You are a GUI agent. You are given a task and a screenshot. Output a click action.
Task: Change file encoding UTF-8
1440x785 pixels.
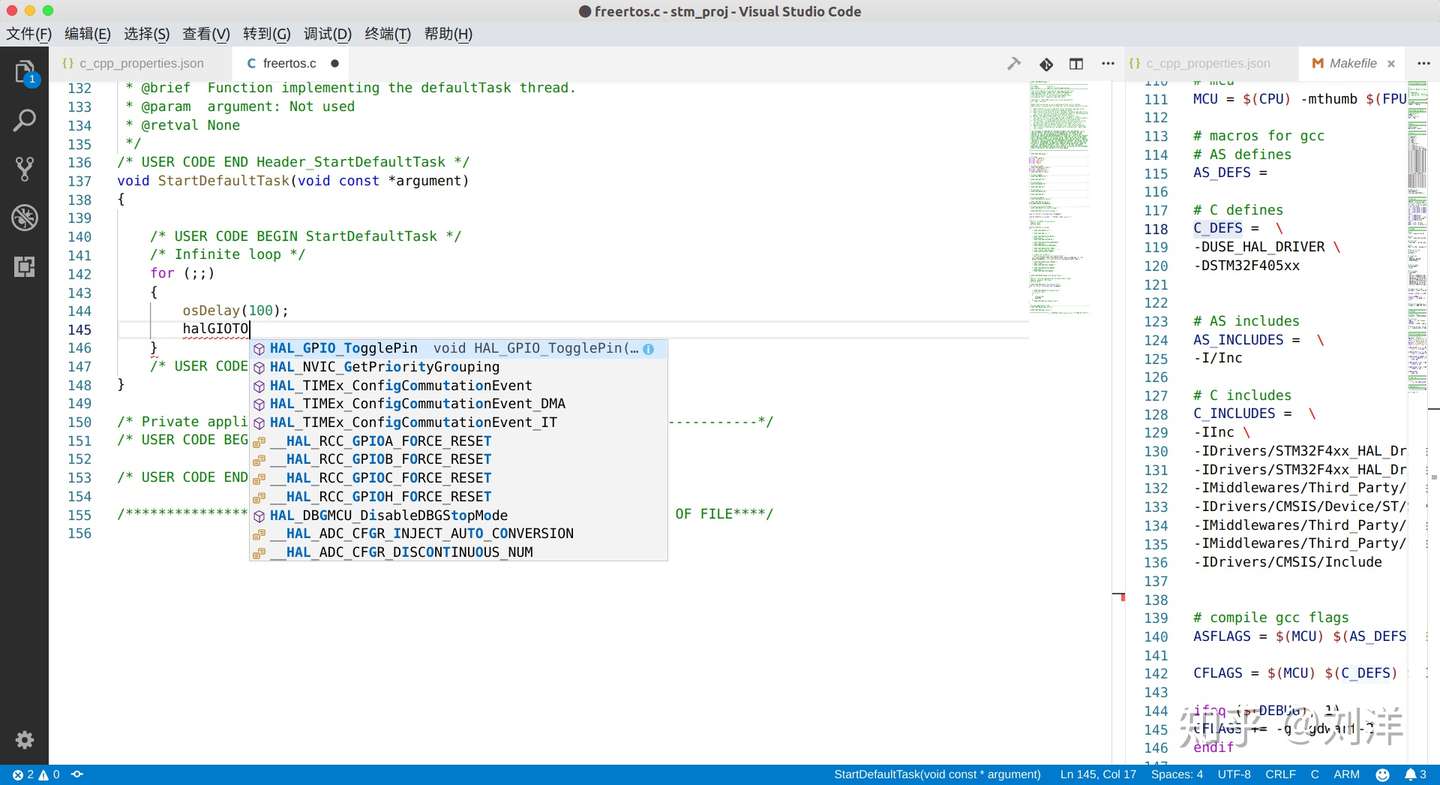(1234, 774)
